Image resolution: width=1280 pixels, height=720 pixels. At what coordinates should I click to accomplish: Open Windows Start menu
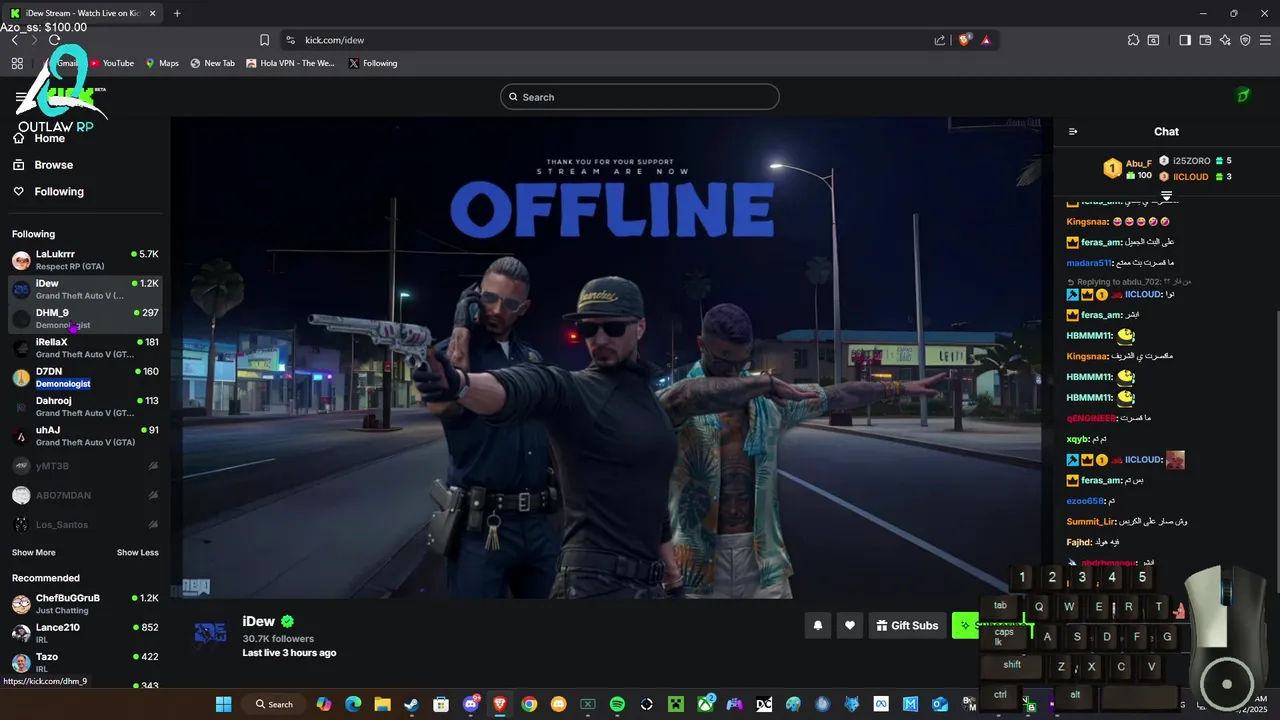coord(223,704)
